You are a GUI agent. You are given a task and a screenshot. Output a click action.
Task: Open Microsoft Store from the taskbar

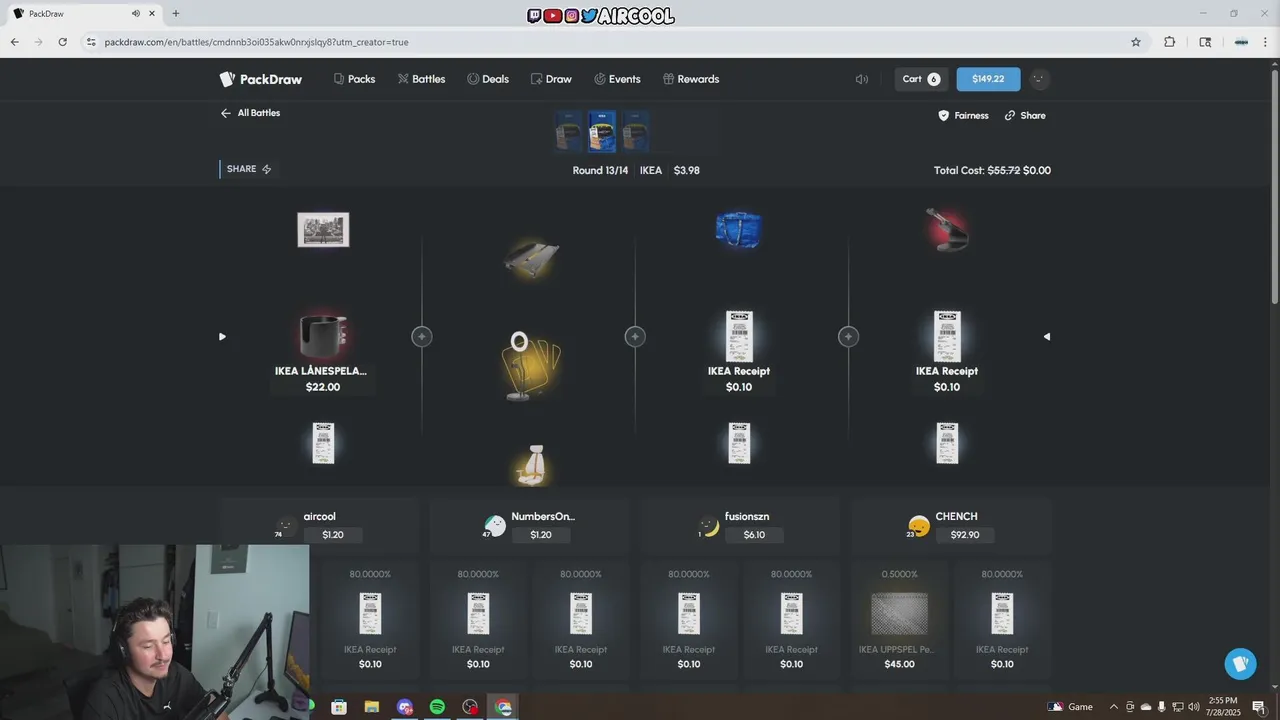coord(339,707)
